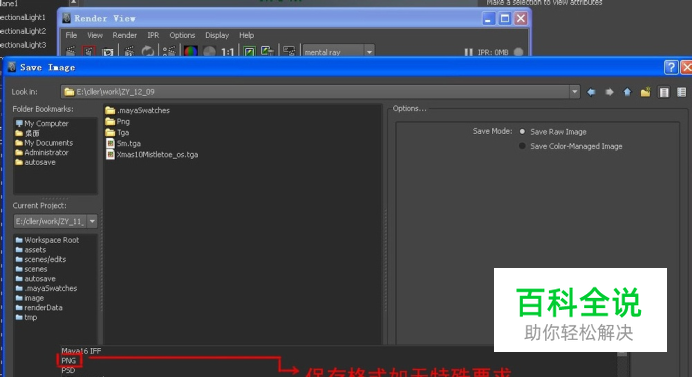Screen dimensions: 692x377
Task: Select the 桌面 bookmark
Action: click(27, 133)
